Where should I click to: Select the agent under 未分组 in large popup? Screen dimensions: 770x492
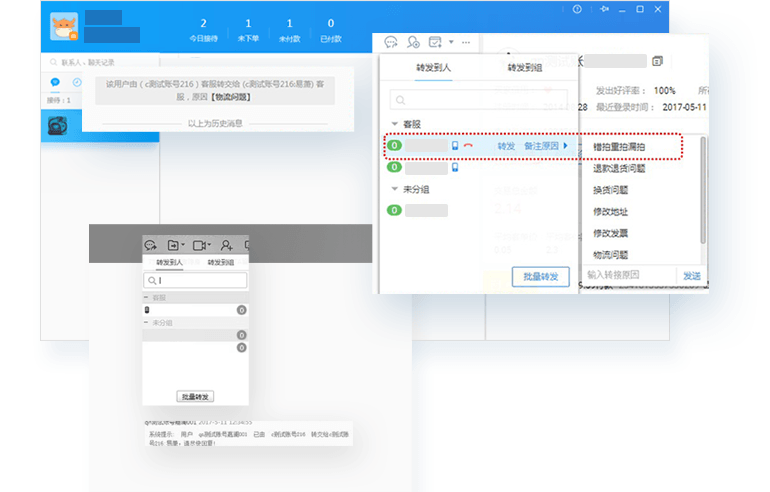point(426,211)
